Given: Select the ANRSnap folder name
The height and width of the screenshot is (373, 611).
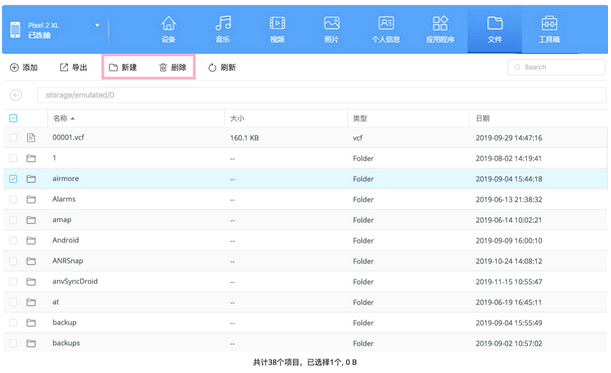Looking at the screenshot, I should click(x=68, y=261).
